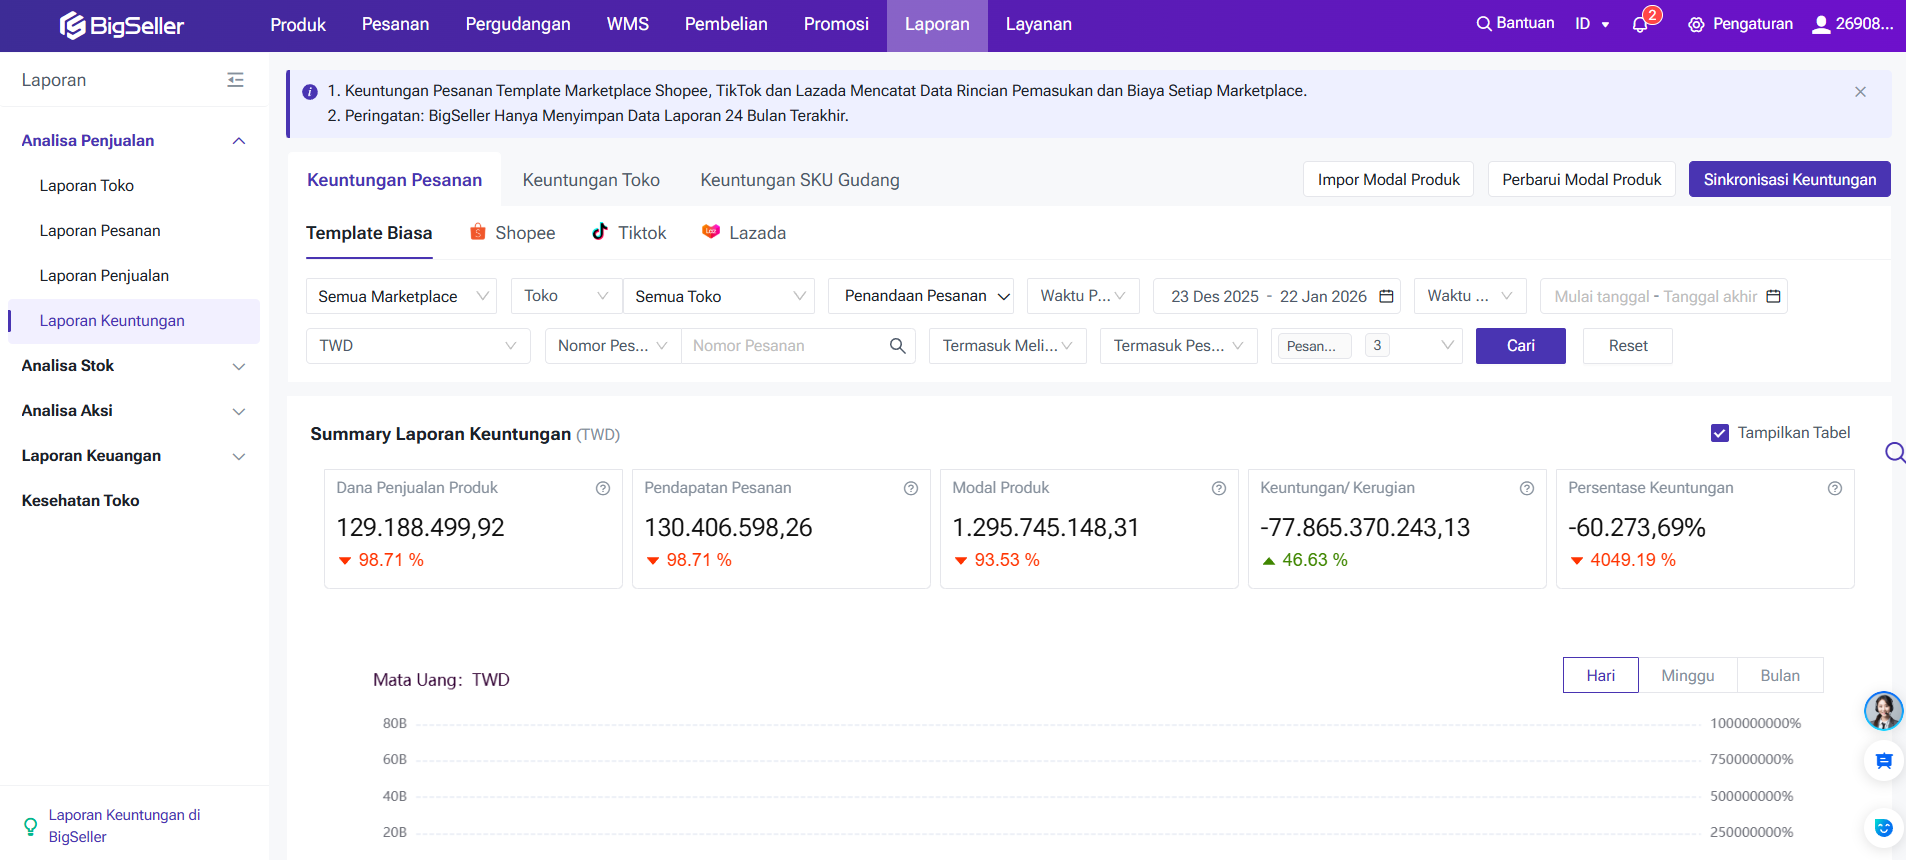This screenshot has width=1906, height=860.
Task: Open the TWD currency dropdown
Action: 417,346
